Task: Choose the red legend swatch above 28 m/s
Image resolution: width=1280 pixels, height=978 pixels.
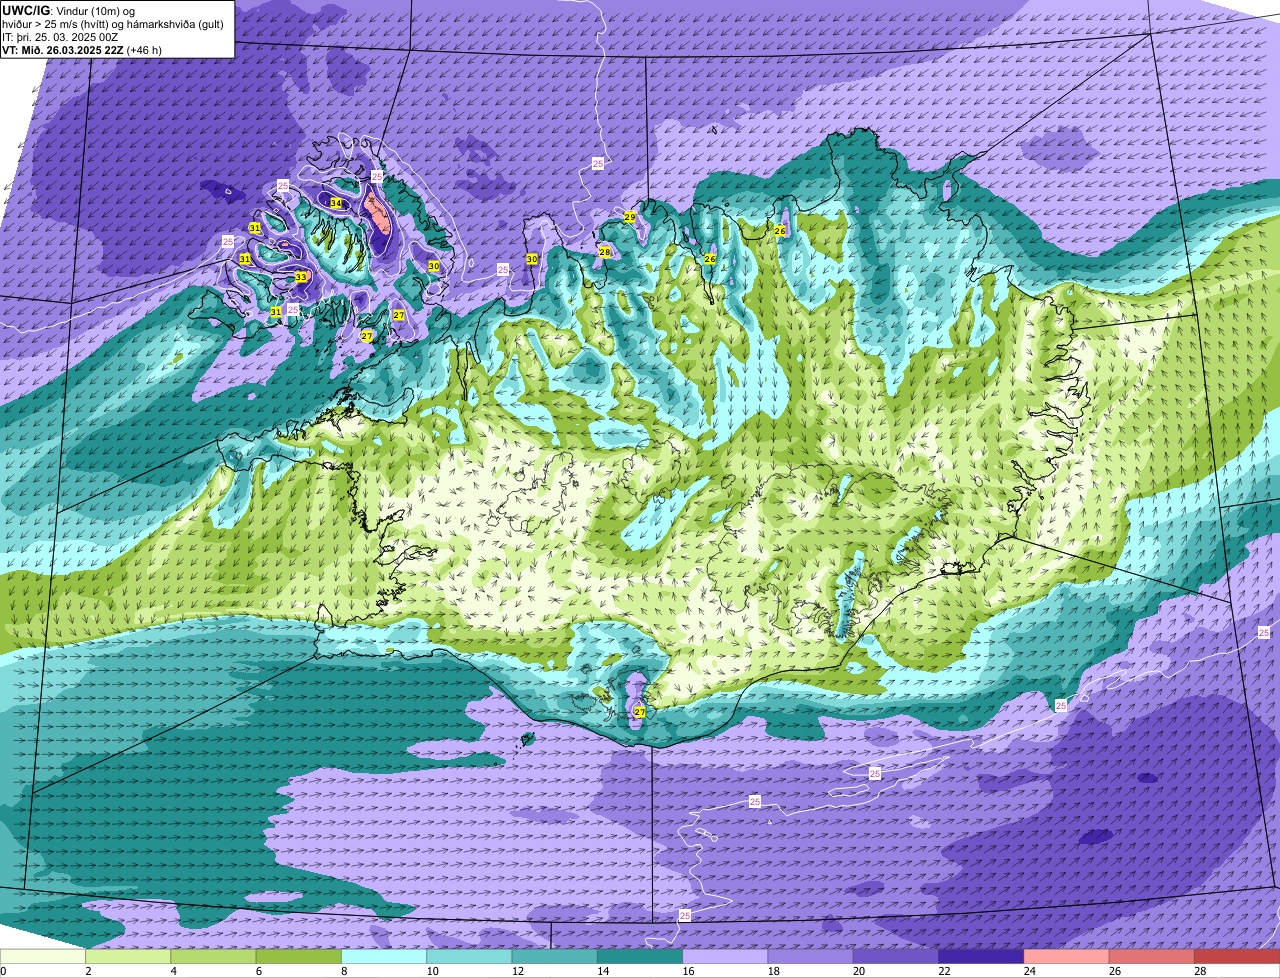Action: click(x=1237, y=957)
